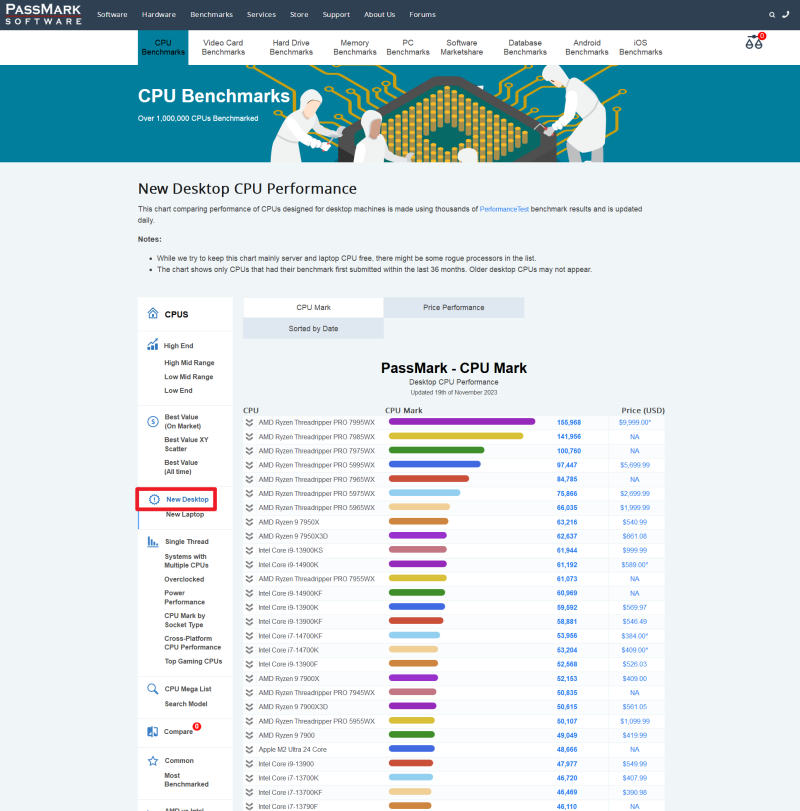The height and width of the screenshot is (811, 800).
Task: Open CPU Mark by Socket Type
Action: click(x=185, y=620)
